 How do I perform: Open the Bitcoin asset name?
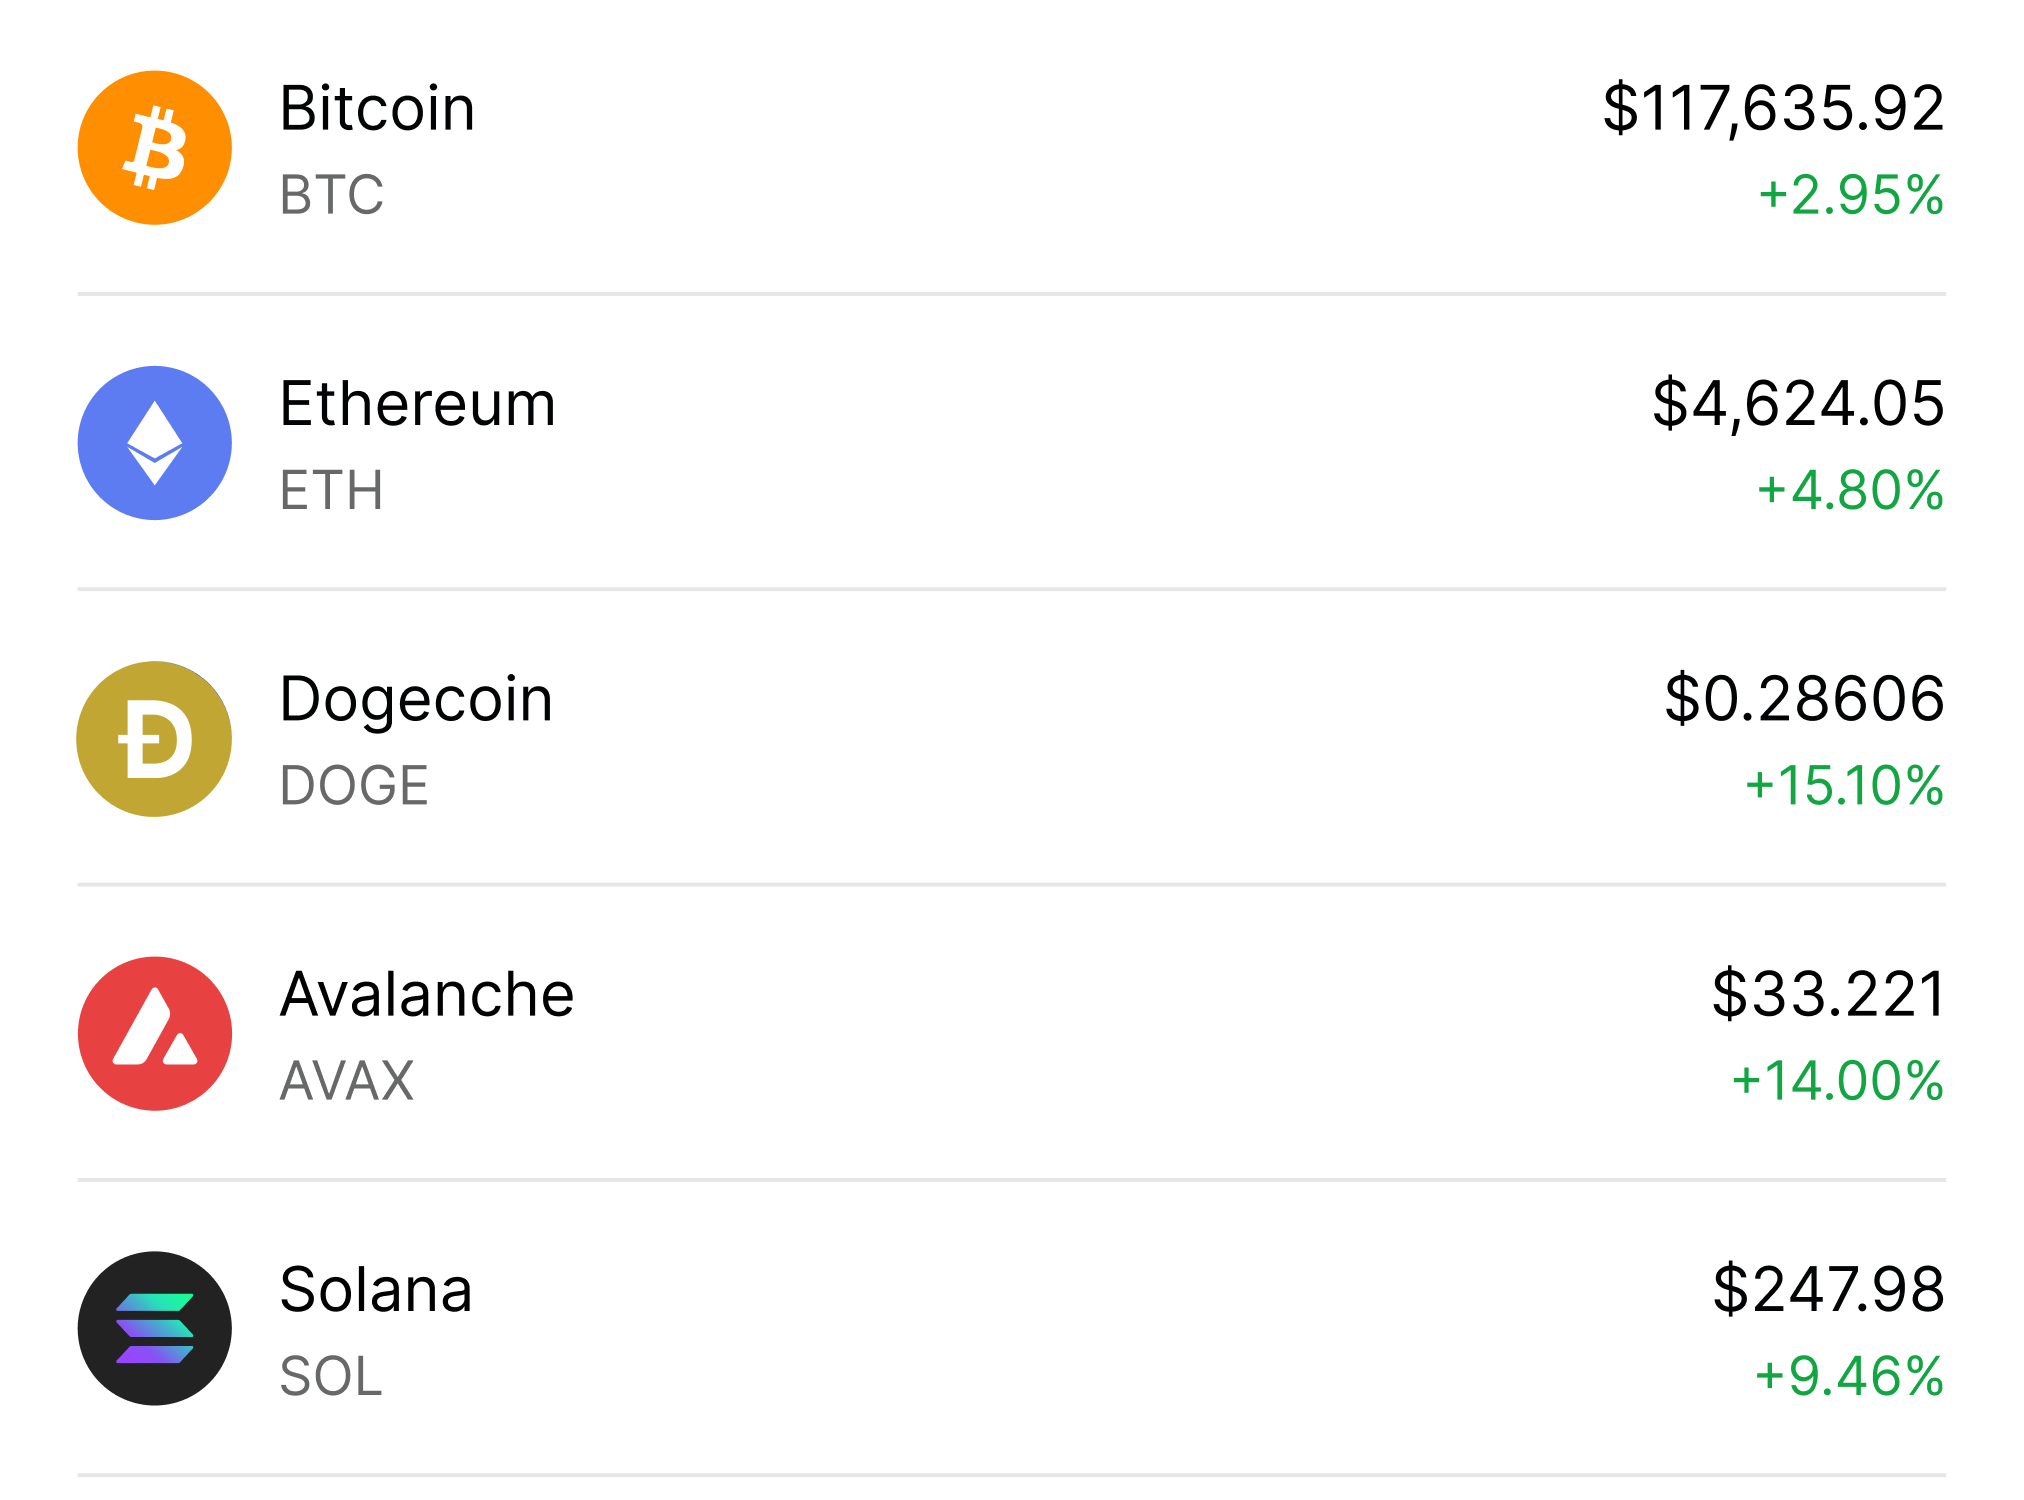tap(377, 108)
